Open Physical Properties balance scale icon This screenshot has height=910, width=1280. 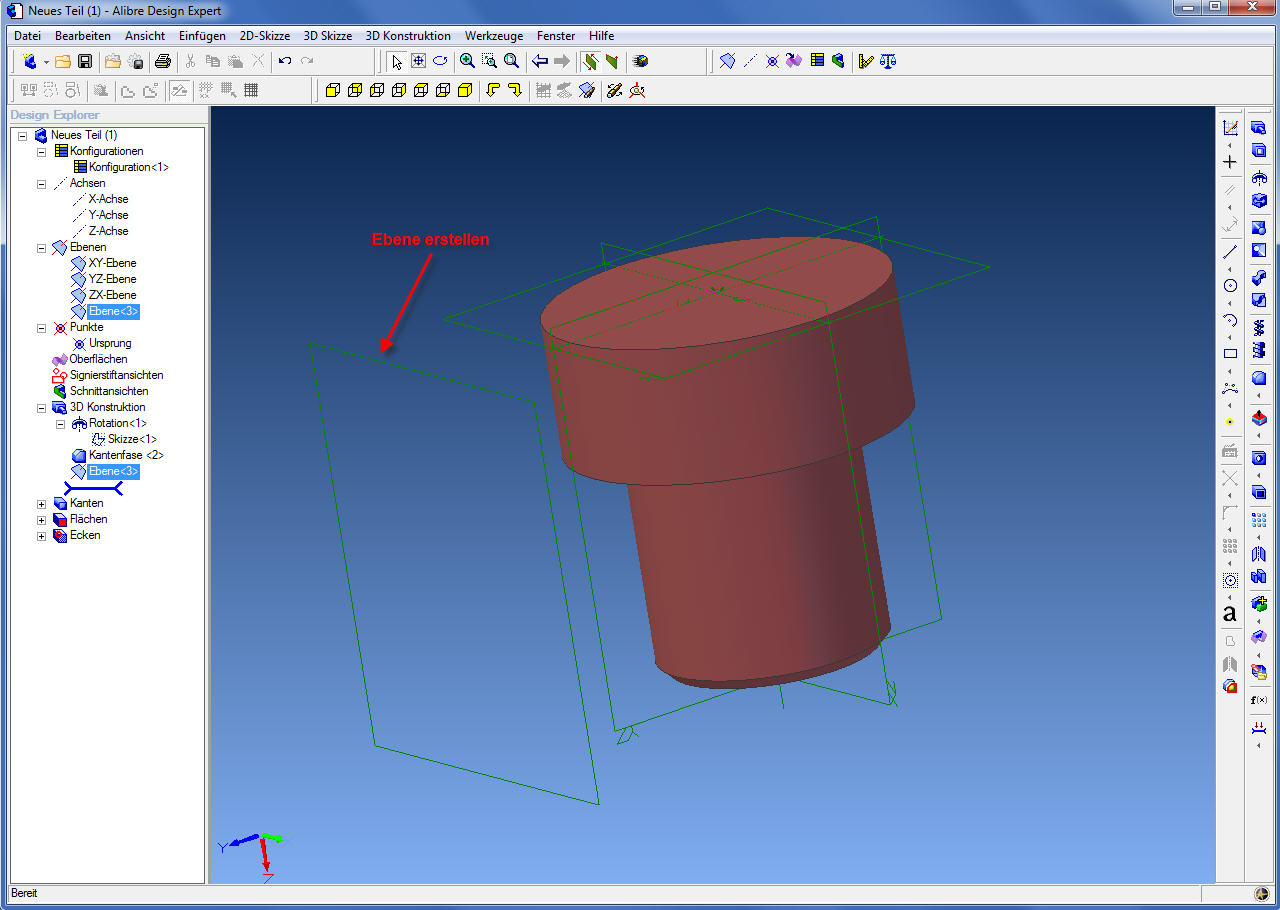pos(888,61)
